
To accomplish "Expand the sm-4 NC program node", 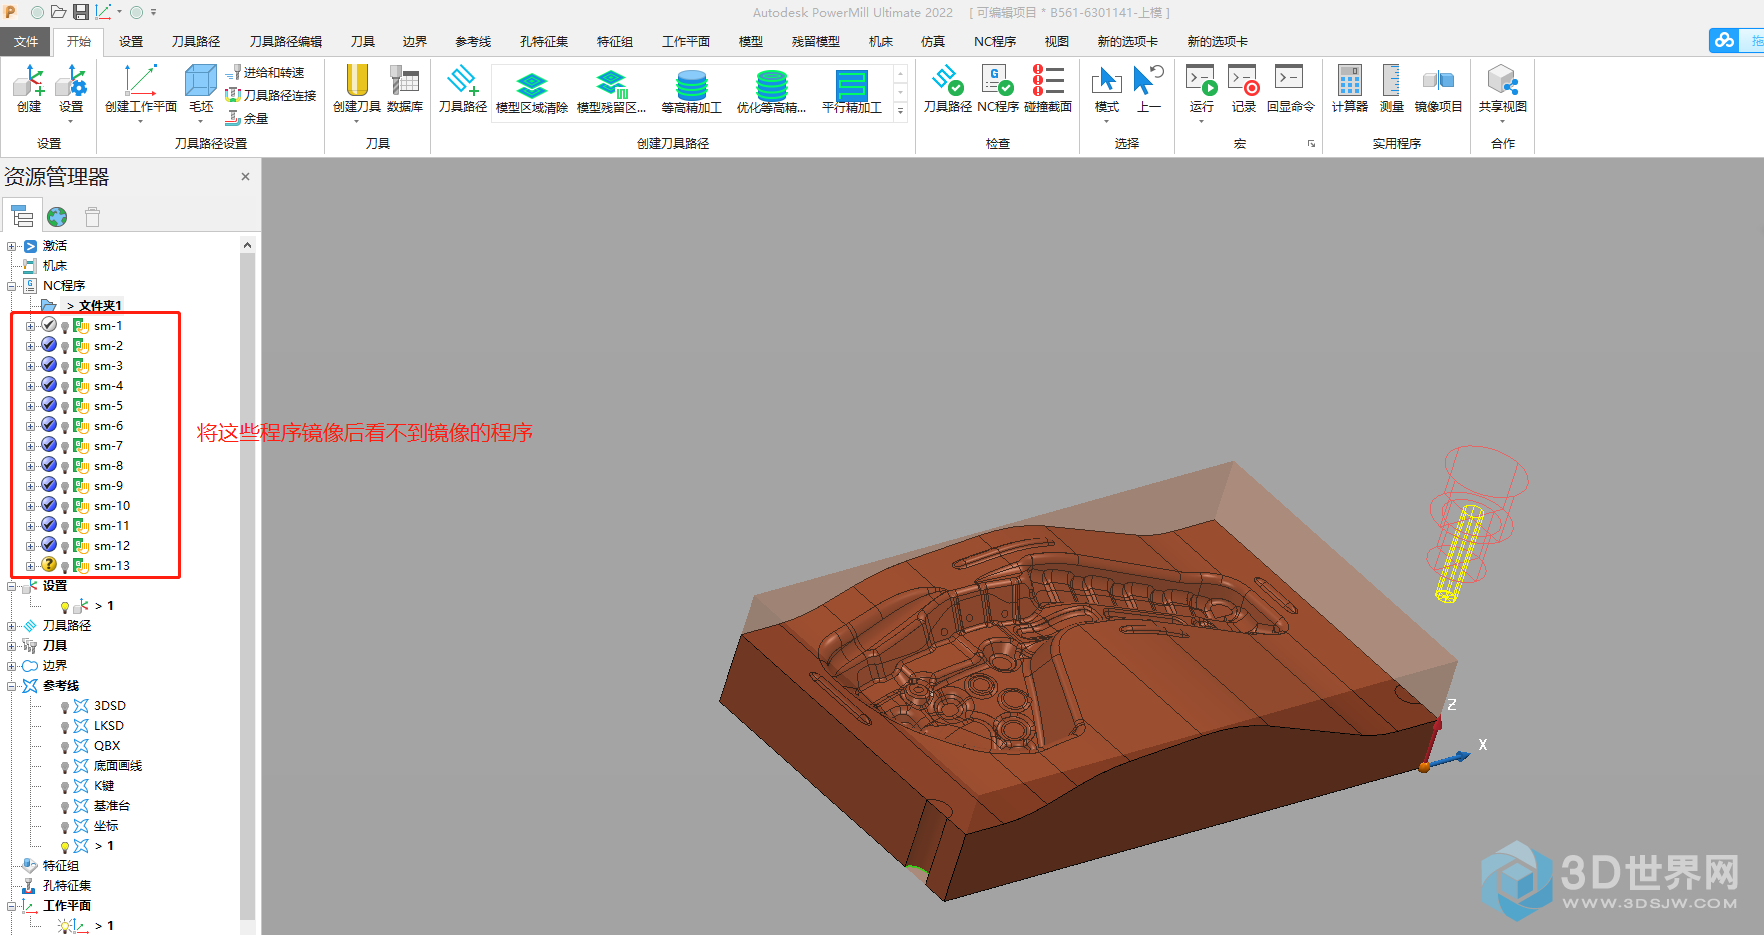I will click(x=30, y=386).
